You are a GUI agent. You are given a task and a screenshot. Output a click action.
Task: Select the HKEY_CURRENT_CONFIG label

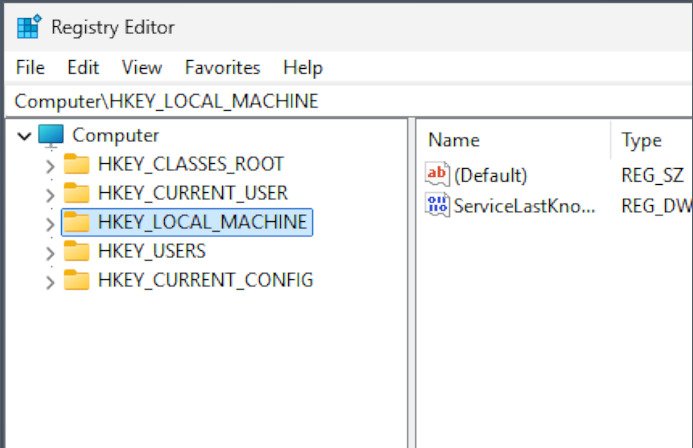[x=206, y=280]
